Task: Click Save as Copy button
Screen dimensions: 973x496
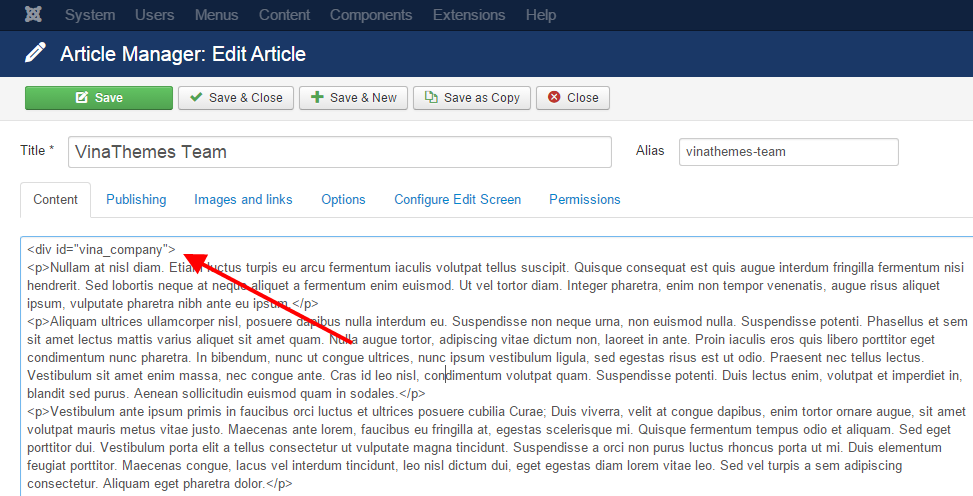Action: point(472,98)
